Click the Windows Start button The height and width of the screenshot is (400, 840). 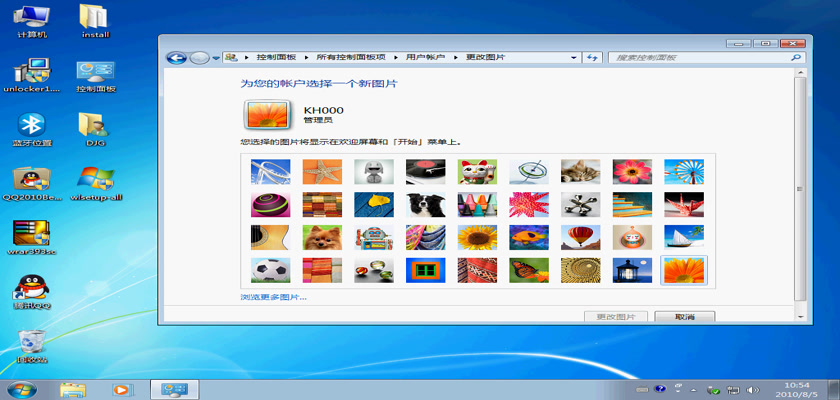(x=20, y=389)
